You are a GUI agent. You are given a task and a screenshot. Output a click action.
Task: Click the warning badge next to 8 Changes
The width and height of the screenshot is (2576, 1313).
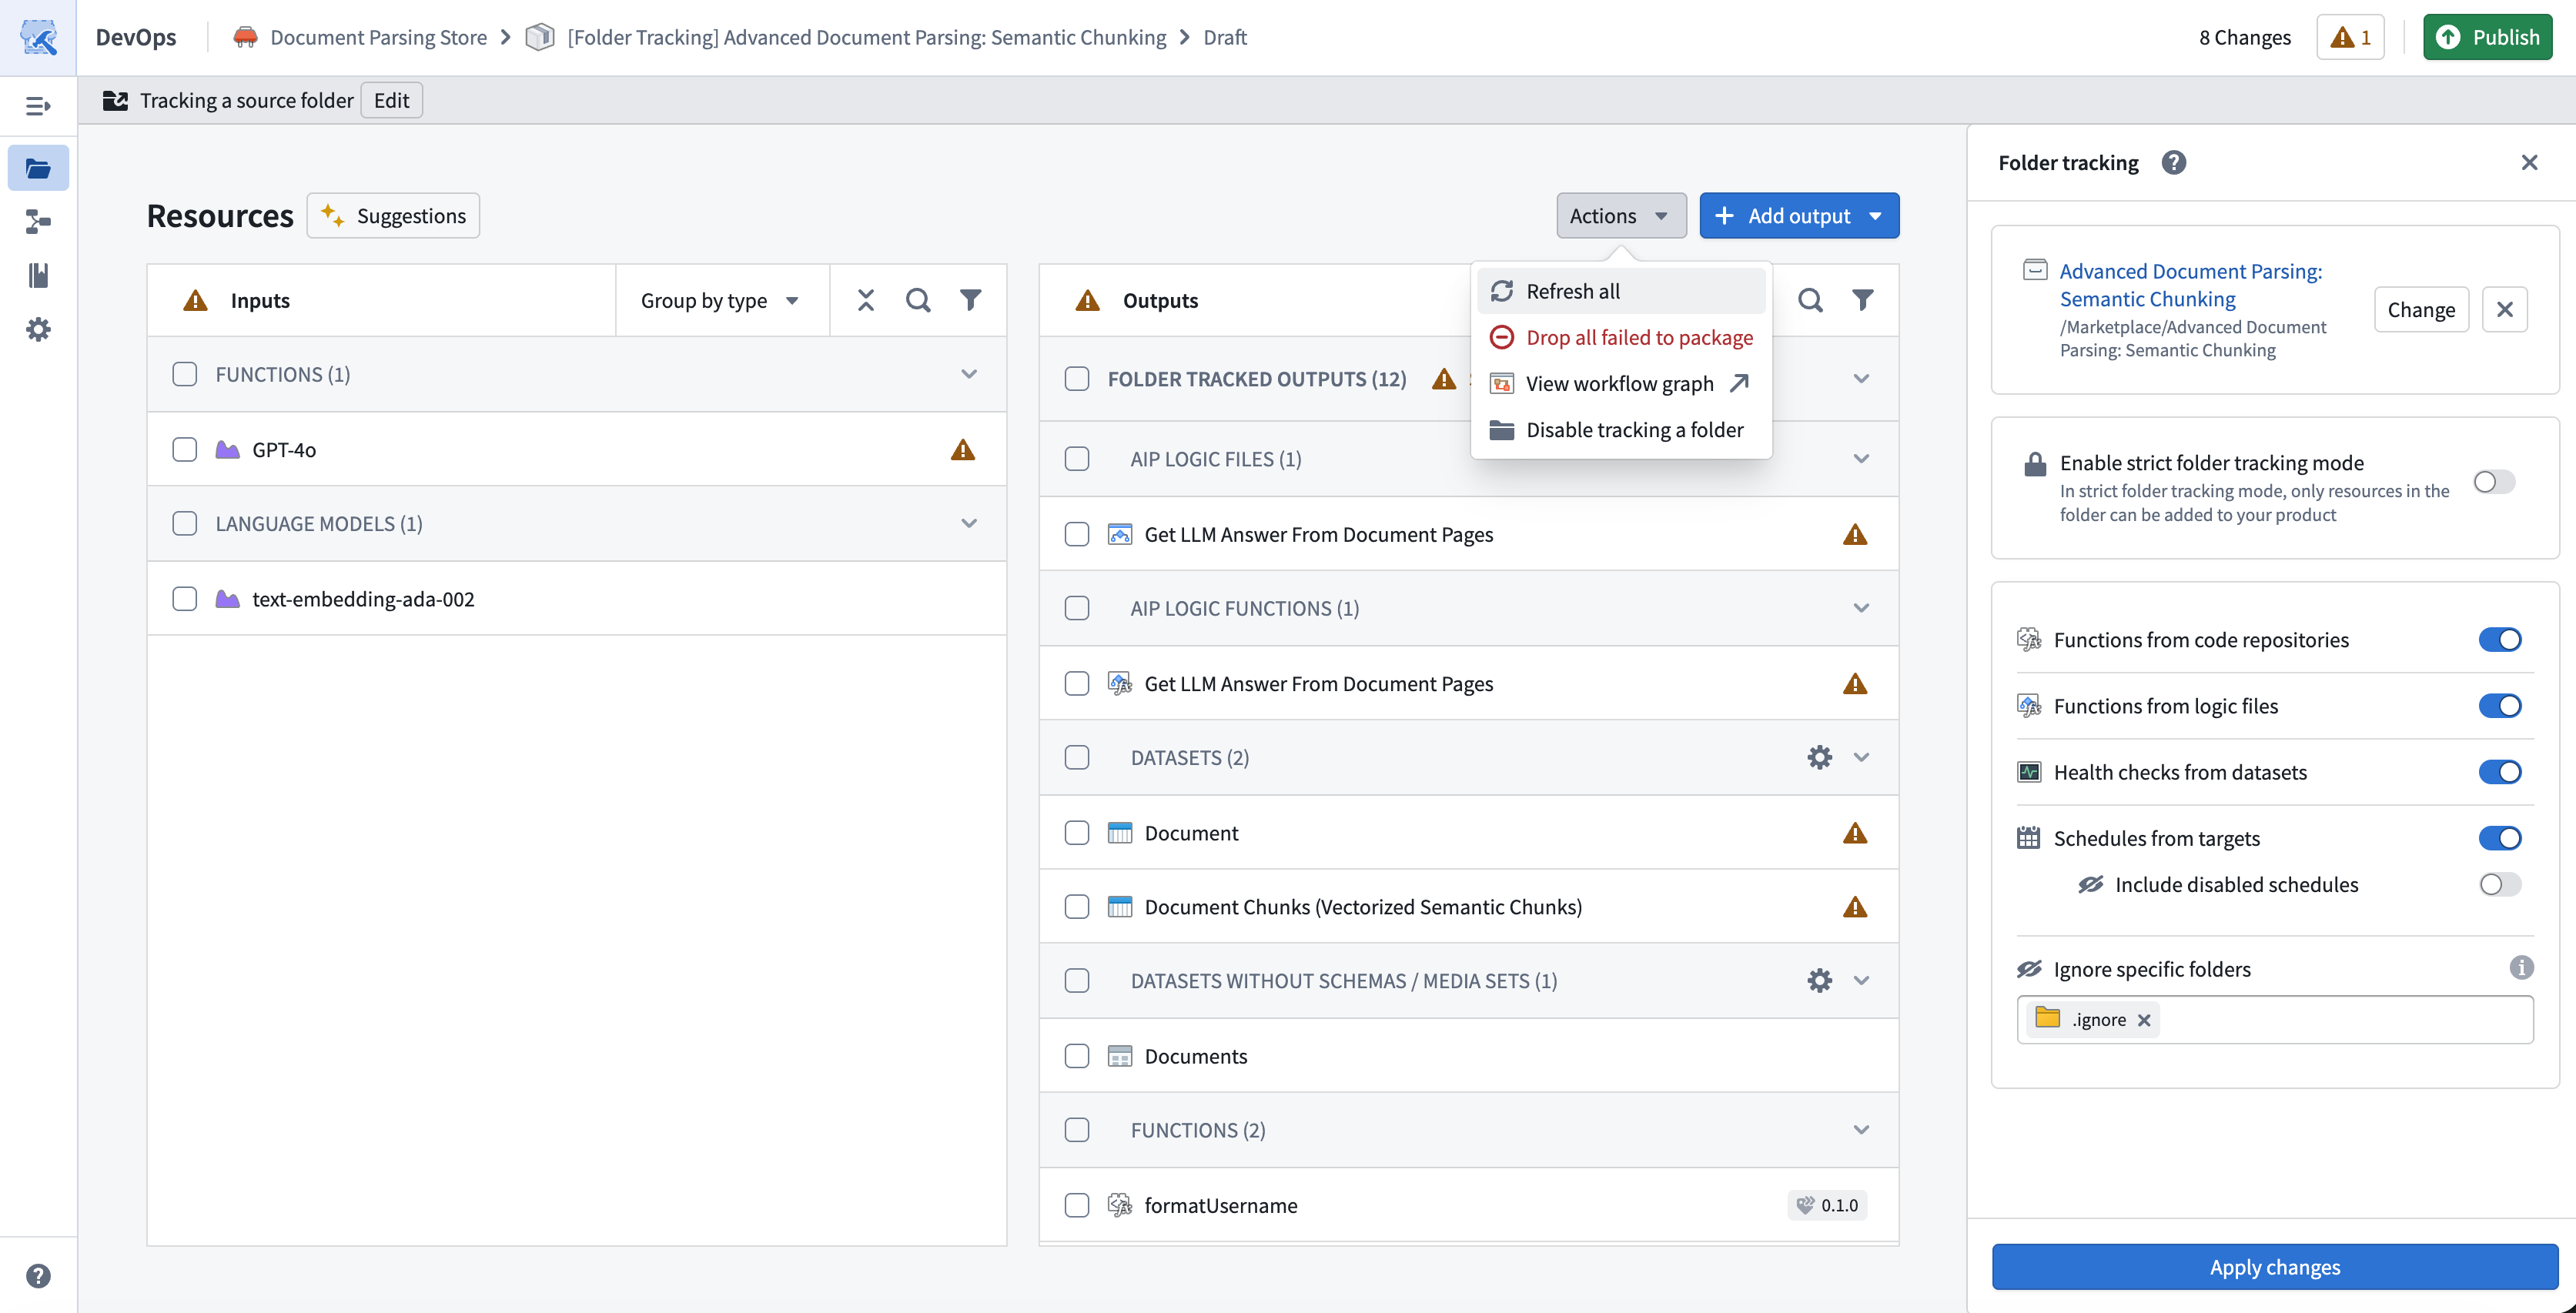(2351, 37)
